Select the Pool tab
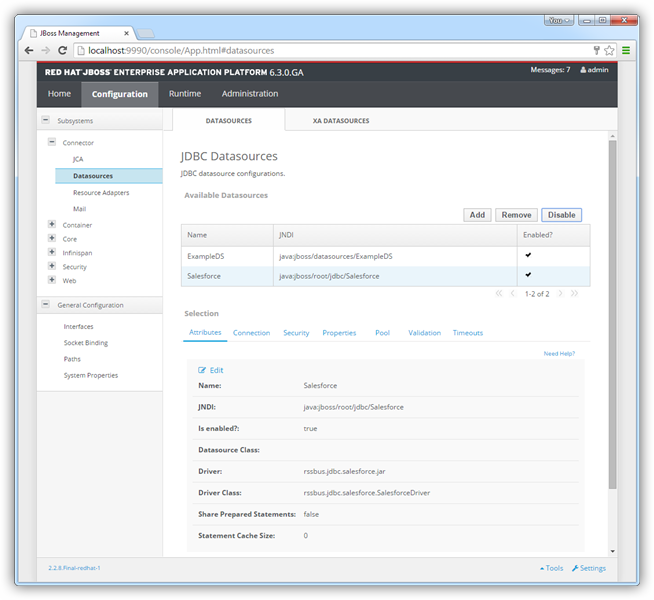This screenshot has width=654, height=600. click(382, 333)
